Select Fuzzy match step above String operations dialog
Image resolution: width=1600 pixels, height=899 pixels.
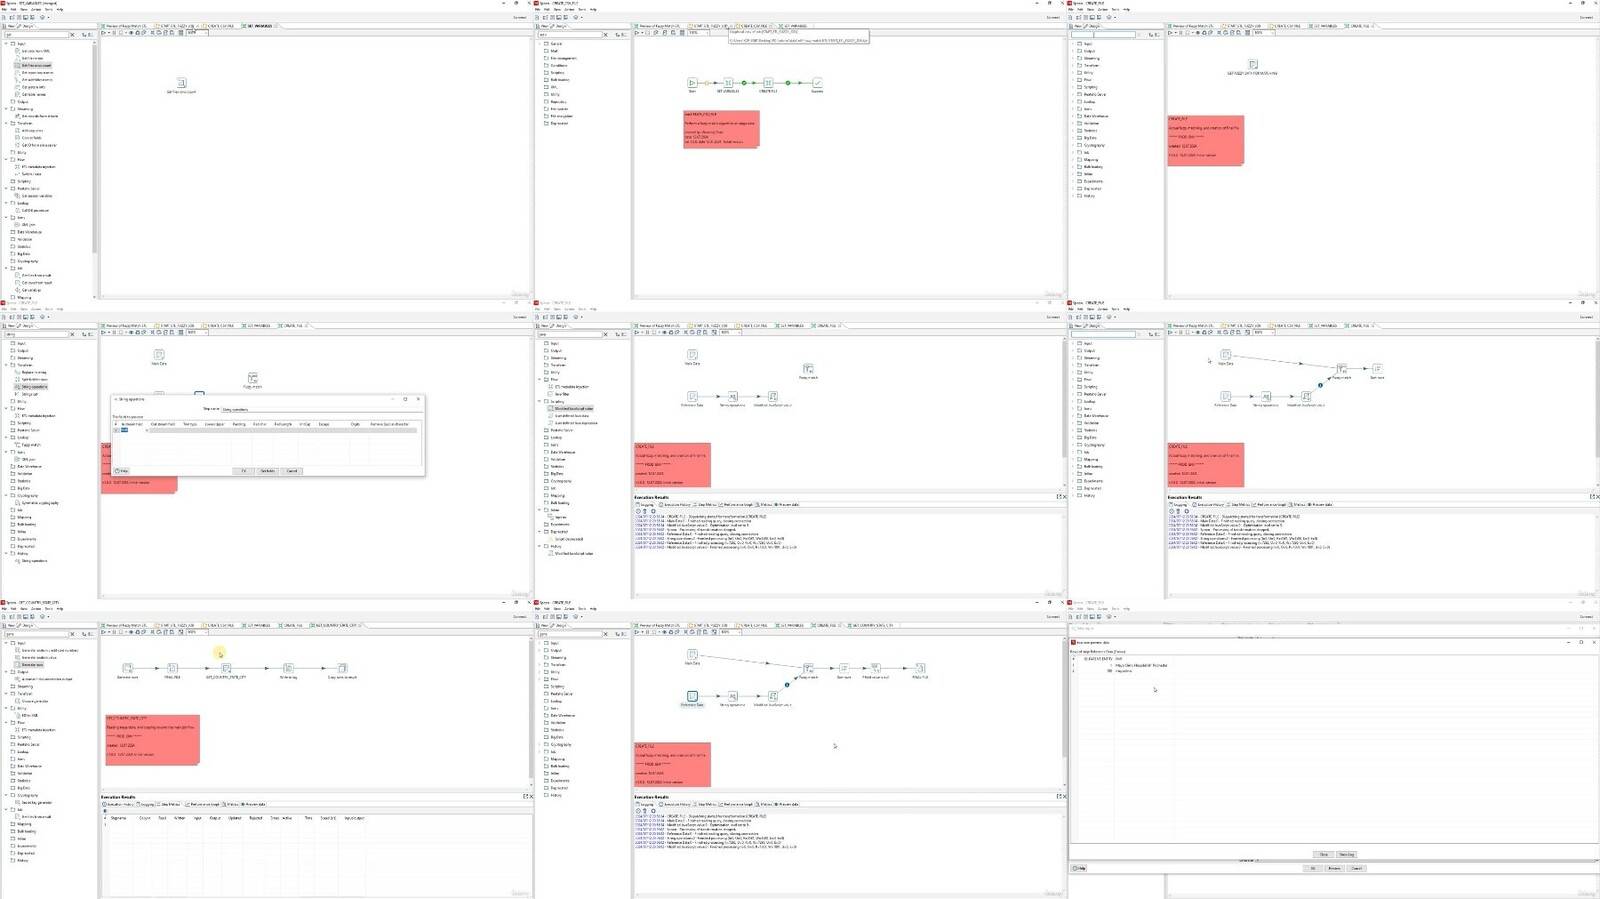253,378
